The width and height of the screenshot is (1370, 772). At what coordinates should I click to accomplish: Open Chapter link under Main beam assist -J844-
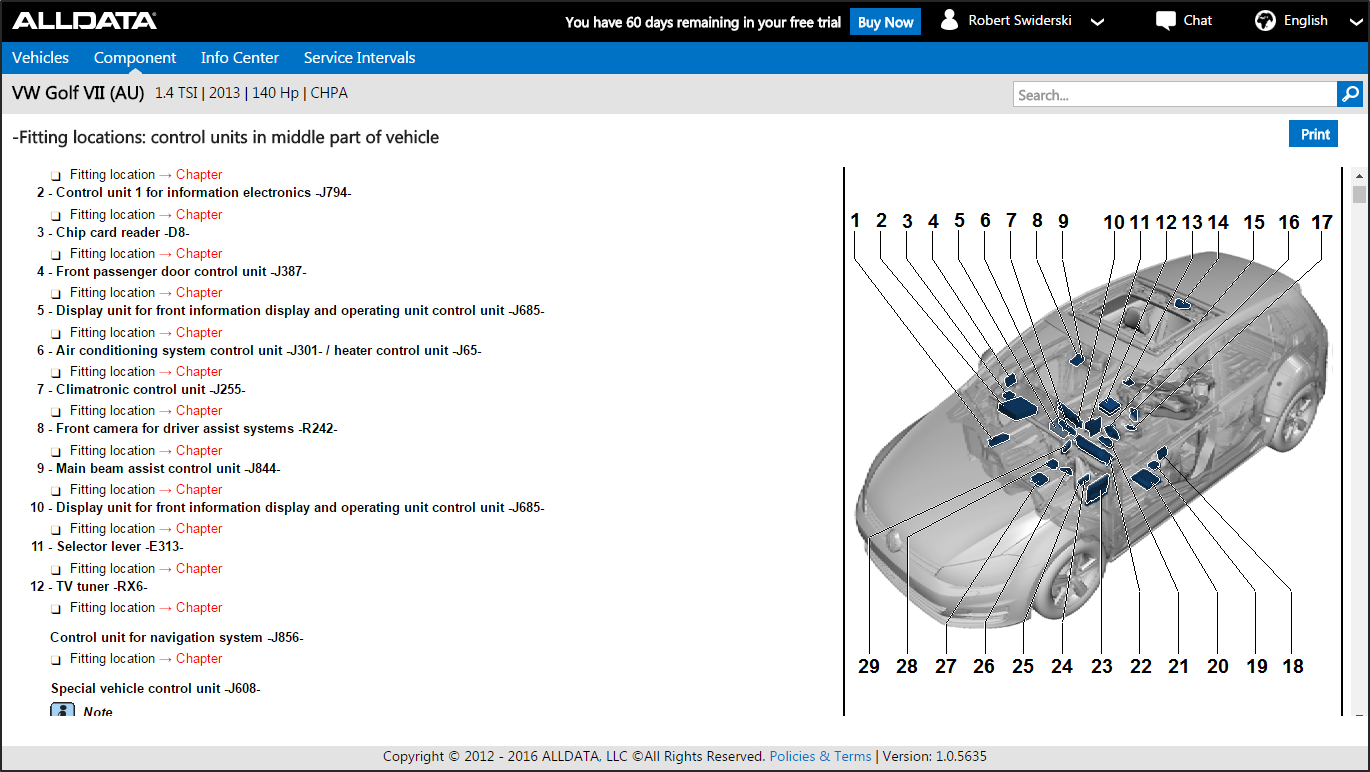199,489
